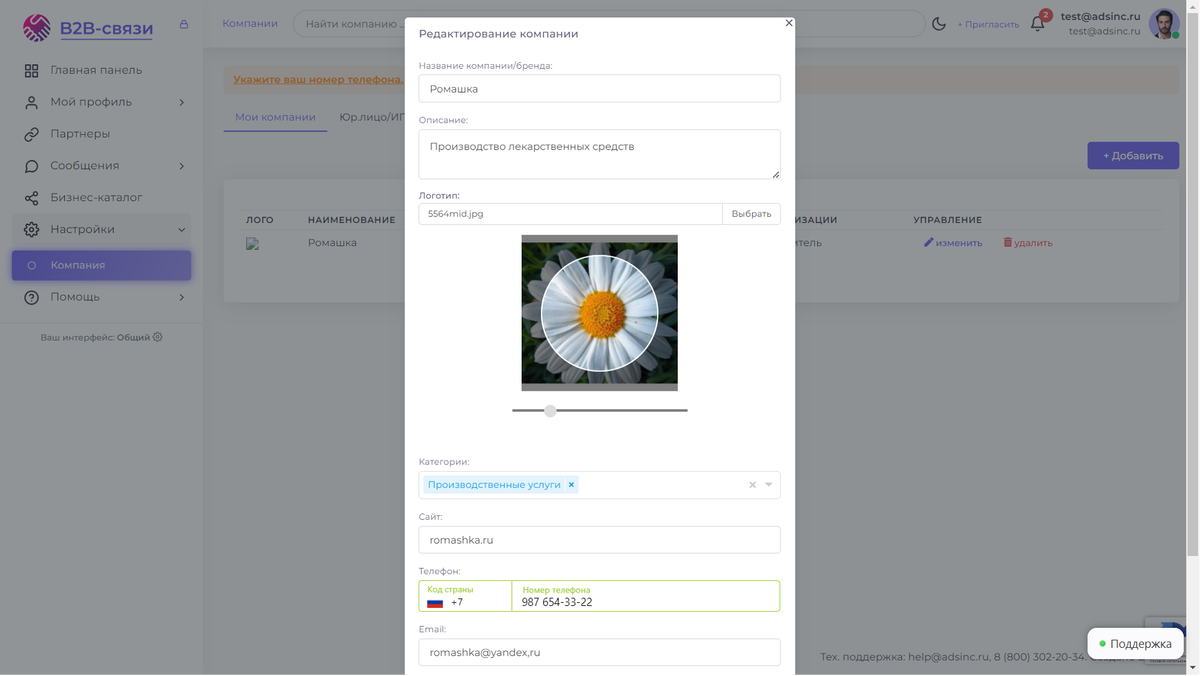Open the Партнеры menu item
Screen dimensions: 1200x676
(x=80, y=134)
